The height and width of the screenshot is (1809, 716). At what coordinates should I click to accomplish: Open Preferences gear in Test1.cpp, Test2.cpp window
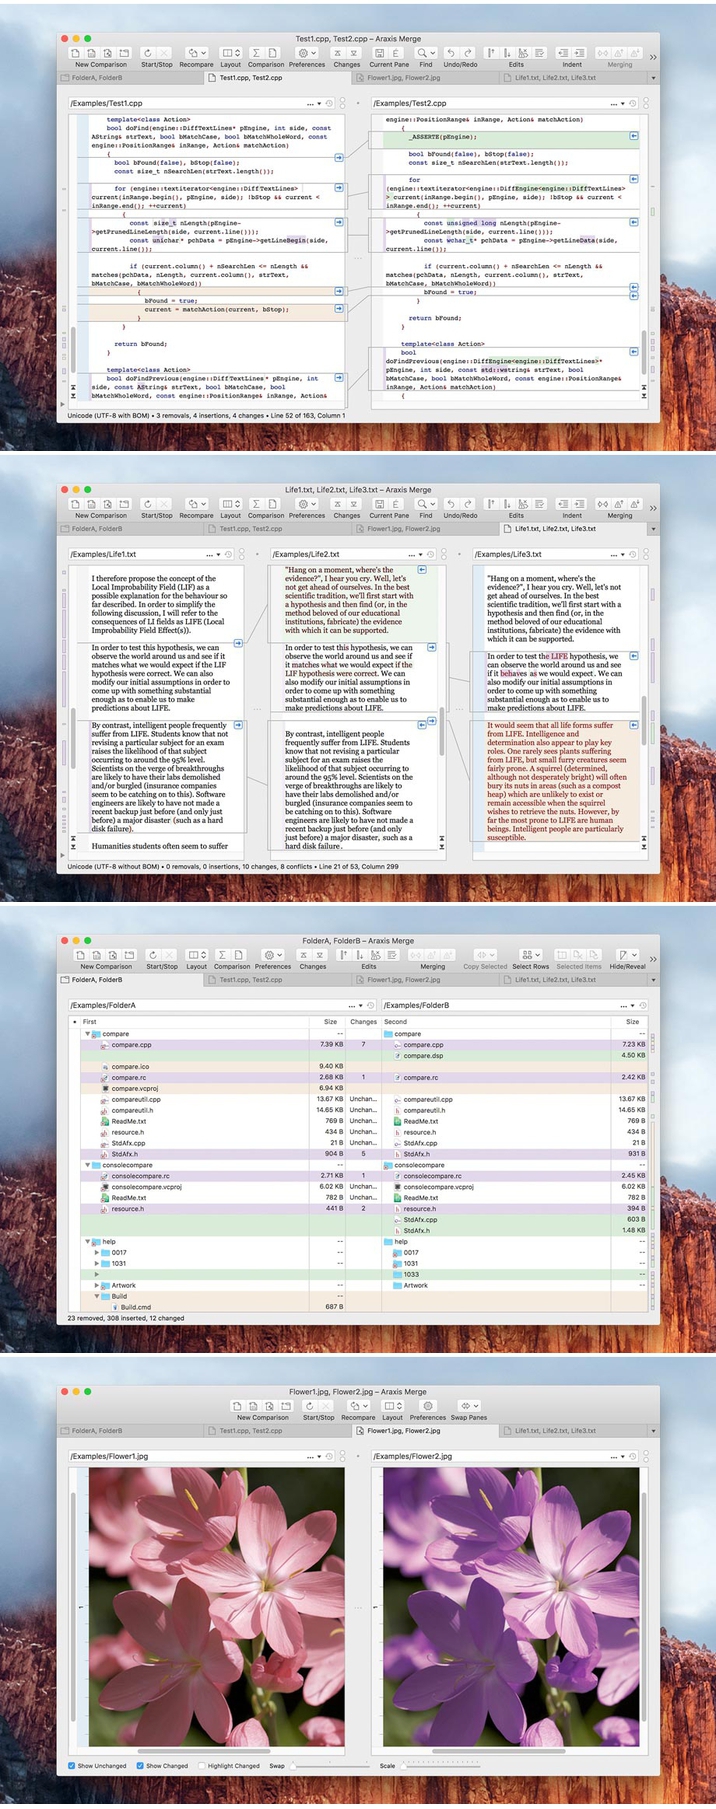[307, 53]
